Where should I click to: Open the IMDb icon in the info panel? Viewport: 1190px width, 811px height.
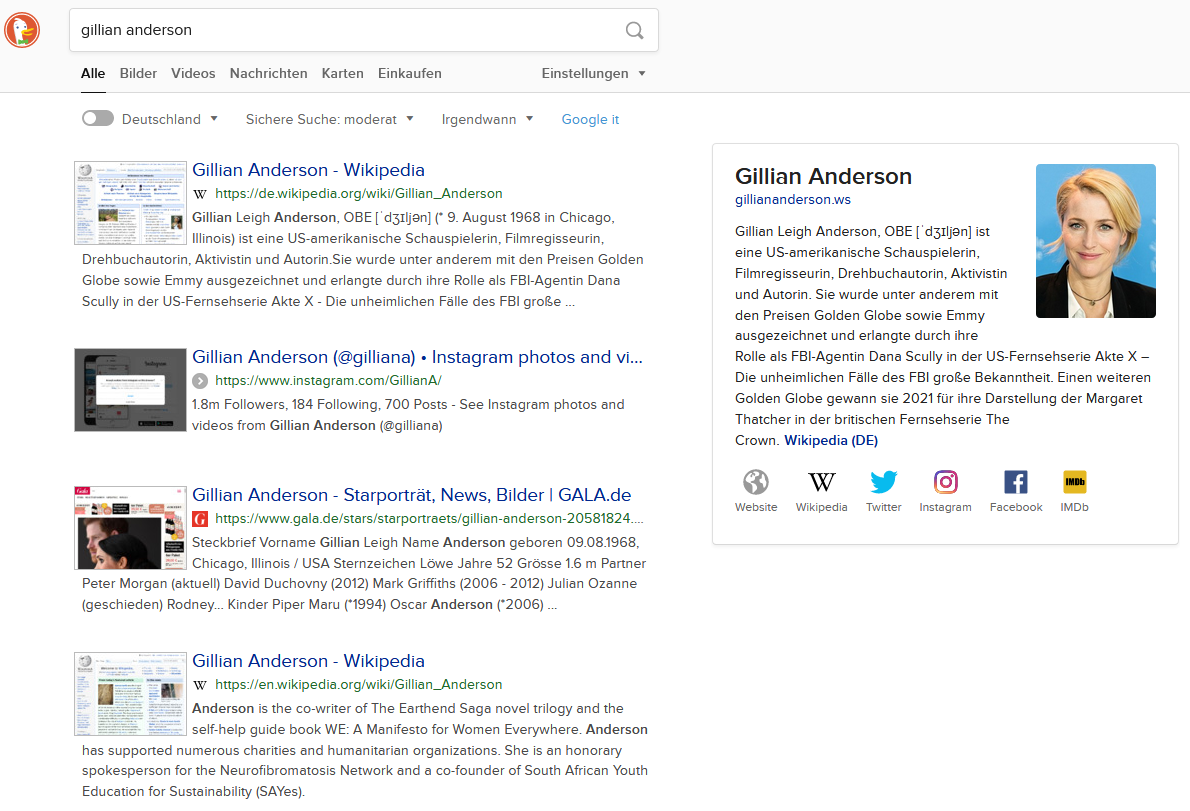point(1075,482)
